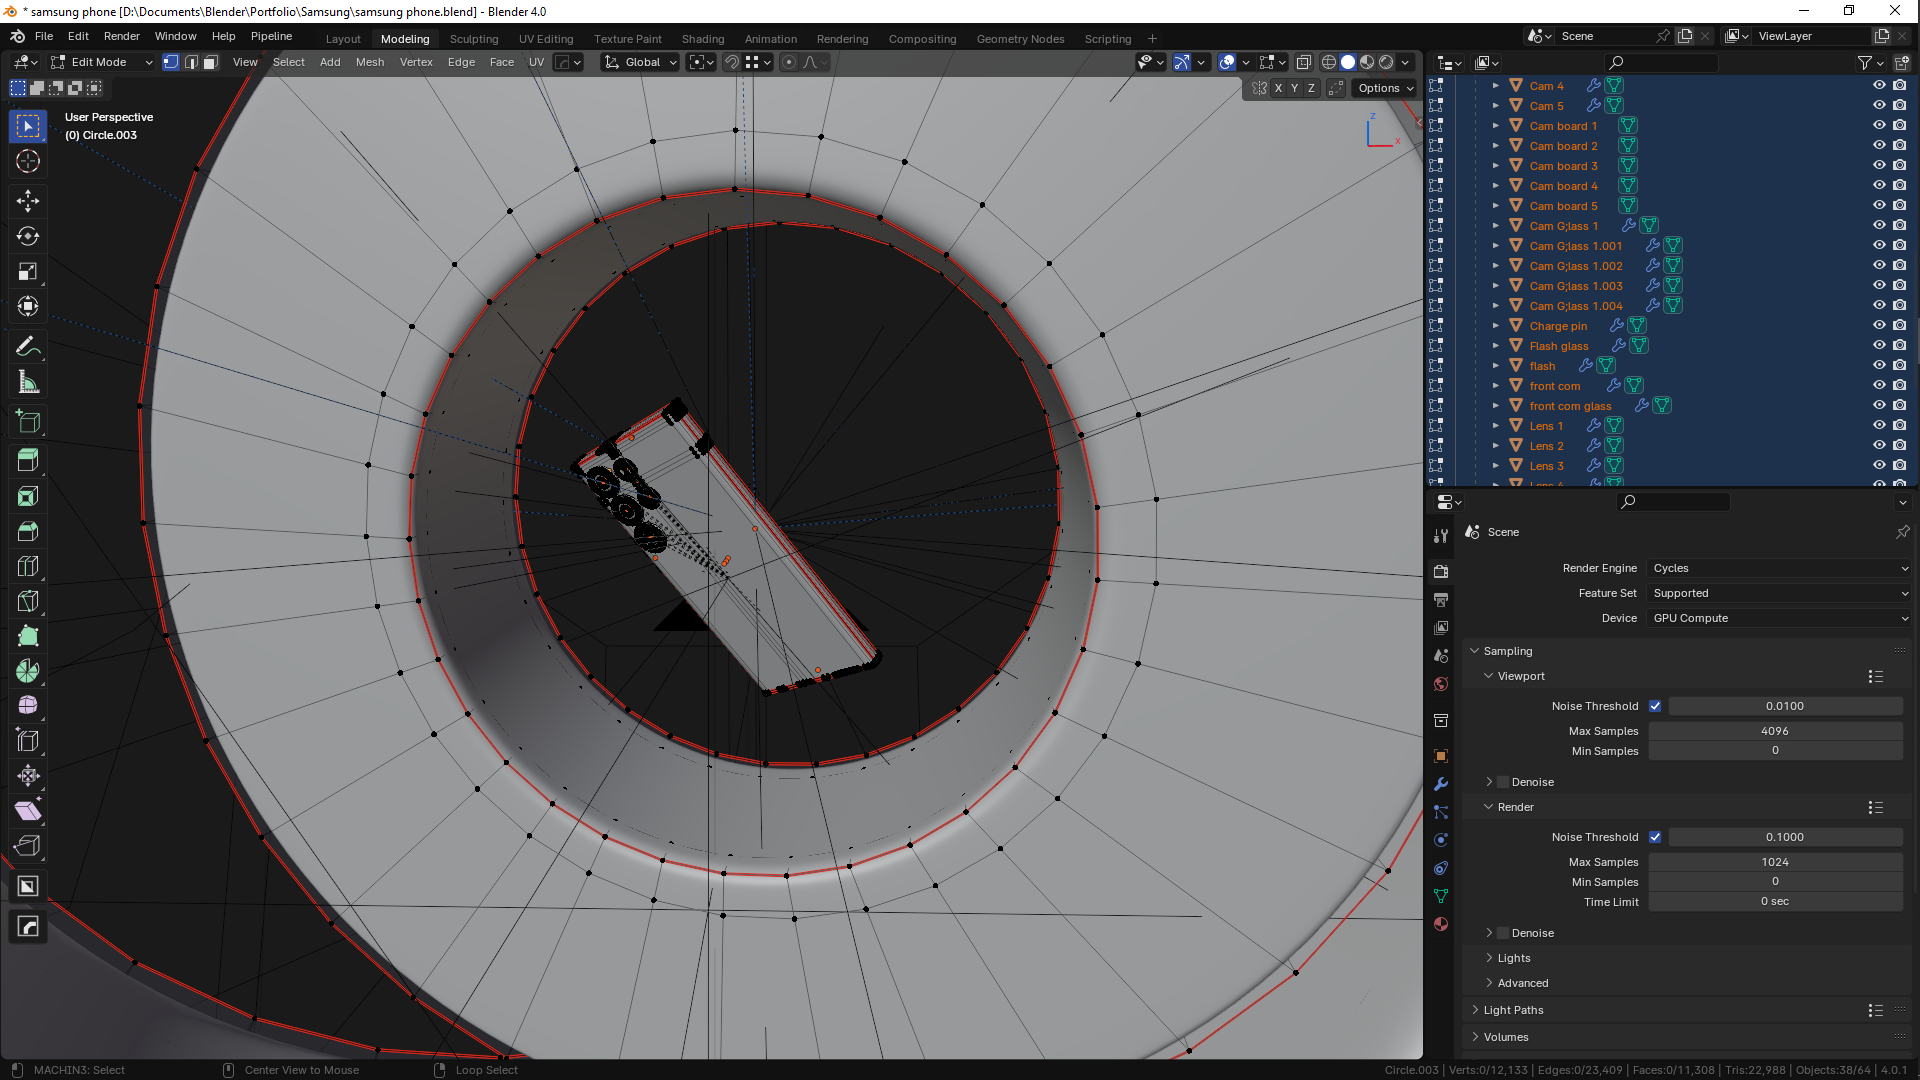Select the Smooth tool

tap(28, 706)
